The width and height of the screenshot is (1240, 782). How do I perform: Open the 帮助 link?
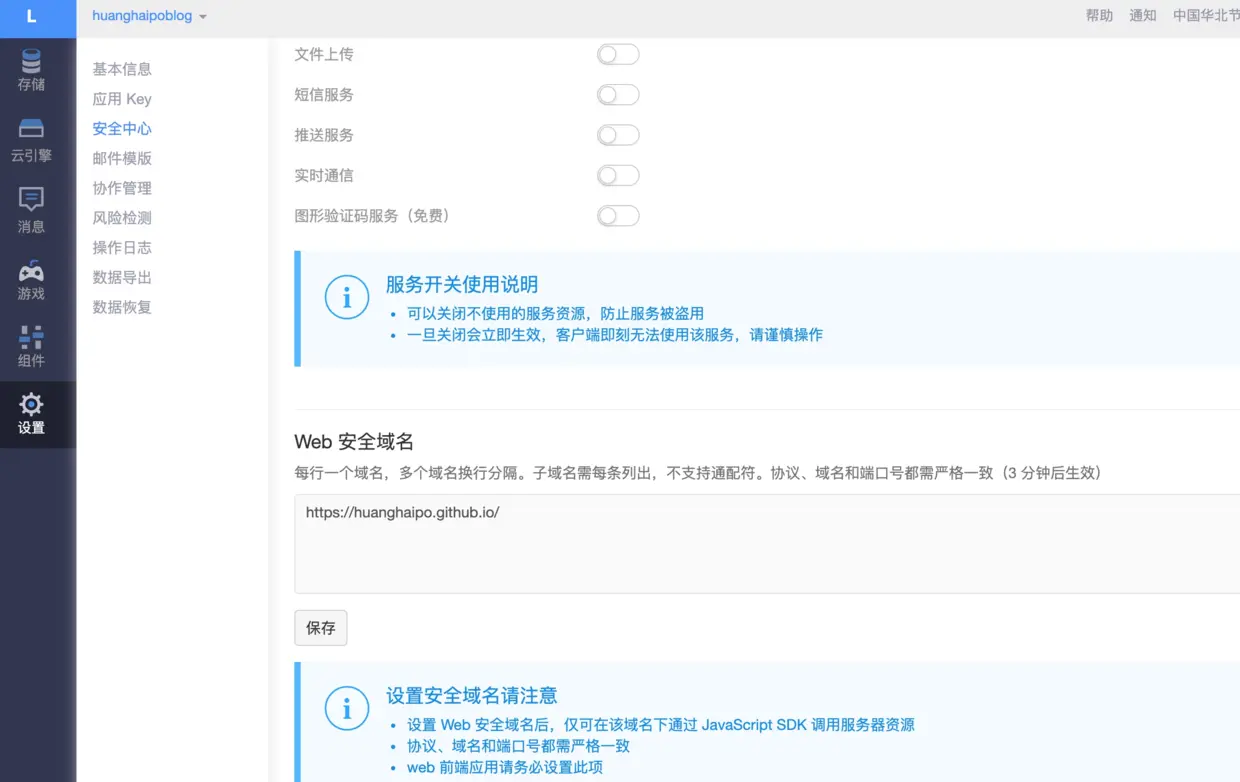[x=1097, y=16]
